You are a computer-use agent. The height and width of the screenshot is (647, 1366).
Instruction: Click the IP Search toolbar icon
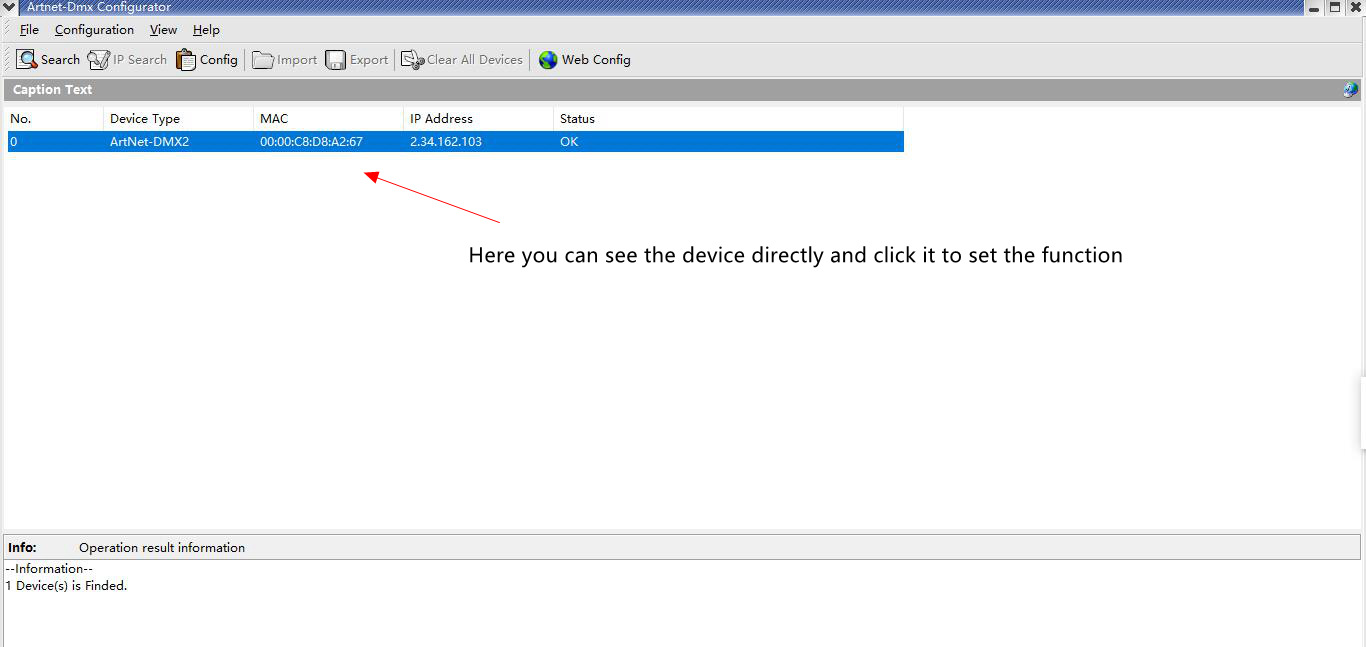[x=98, y=60]
